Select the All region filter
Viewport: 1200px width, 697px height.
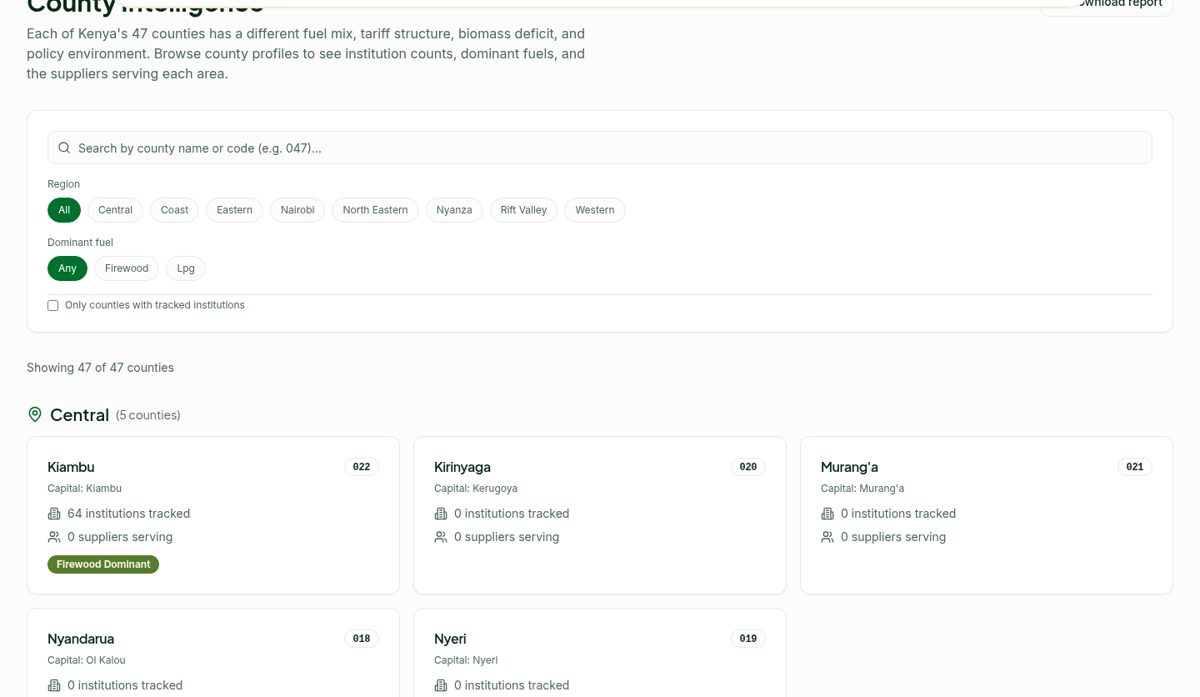(x=64, y=210)
